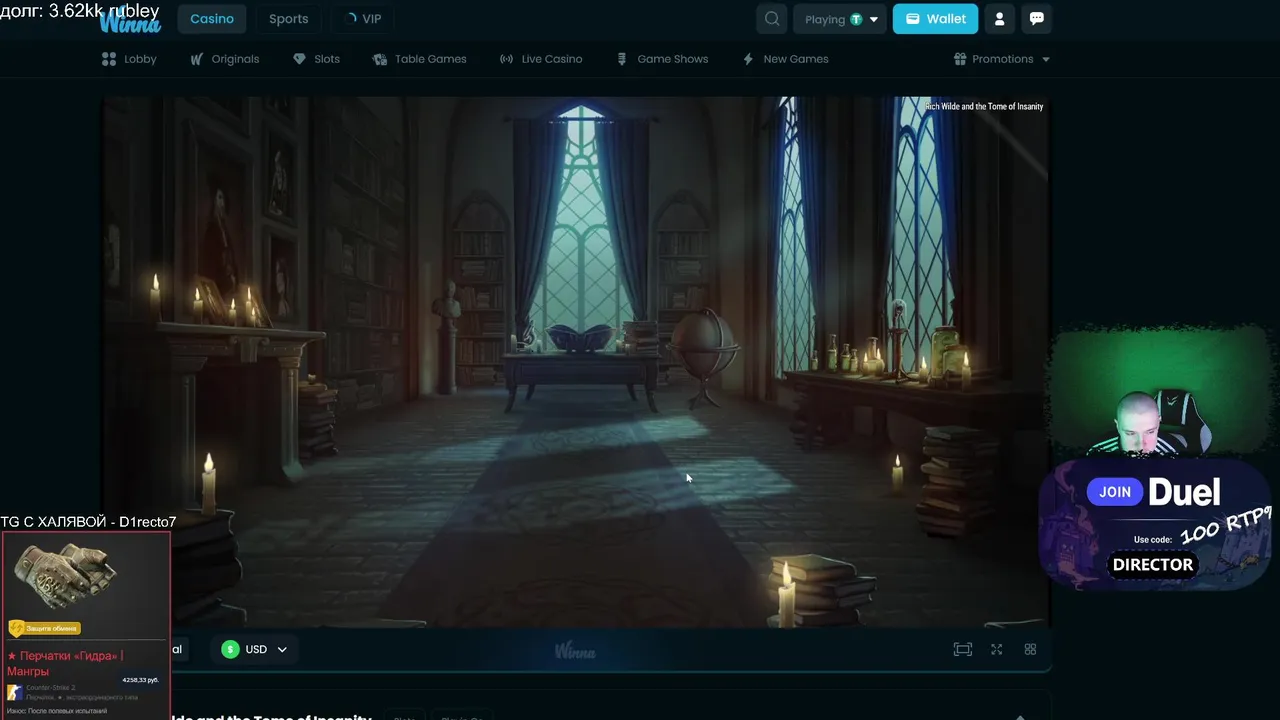
Task: Click the Game Shows icon
Action: click(x=622, y=59)
